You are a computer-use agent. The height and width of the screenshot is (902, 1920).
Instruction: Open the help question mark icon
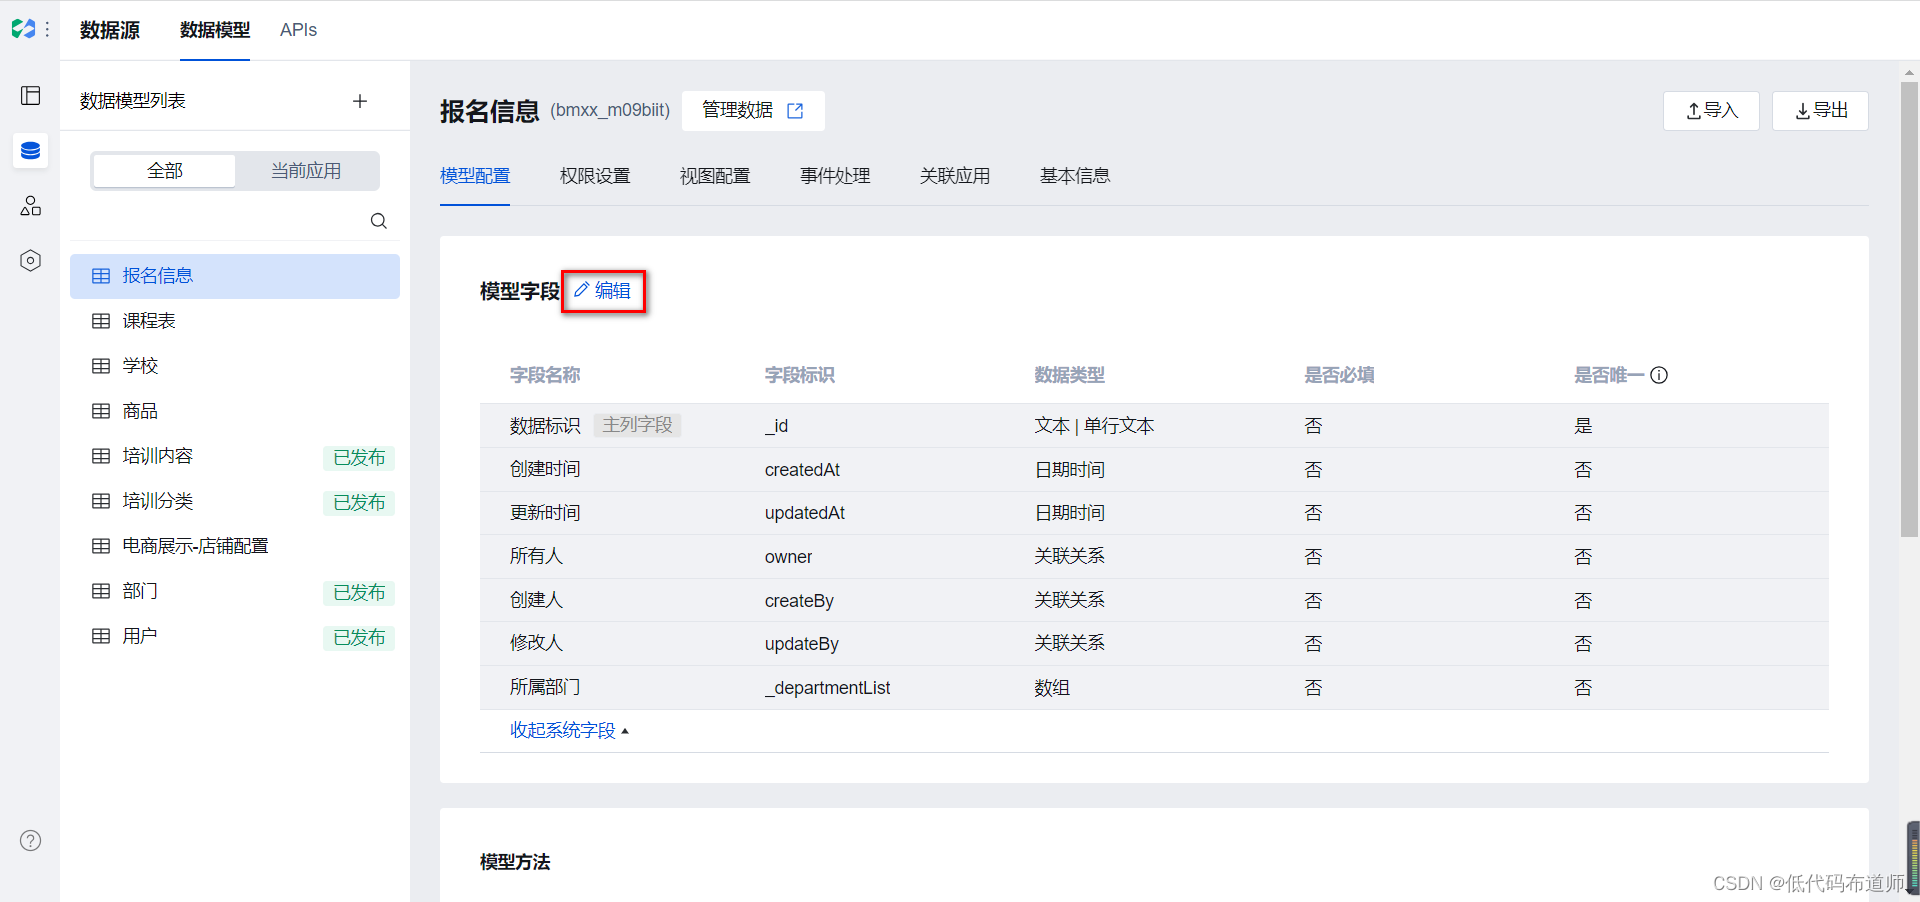click(31, 841)
